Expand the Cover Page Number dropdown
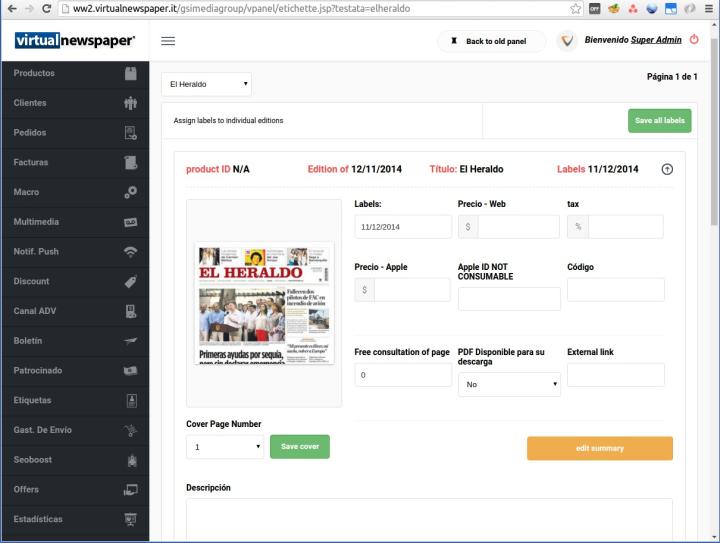The width and height of the screenshot is (720, 543). coord(225,447)
